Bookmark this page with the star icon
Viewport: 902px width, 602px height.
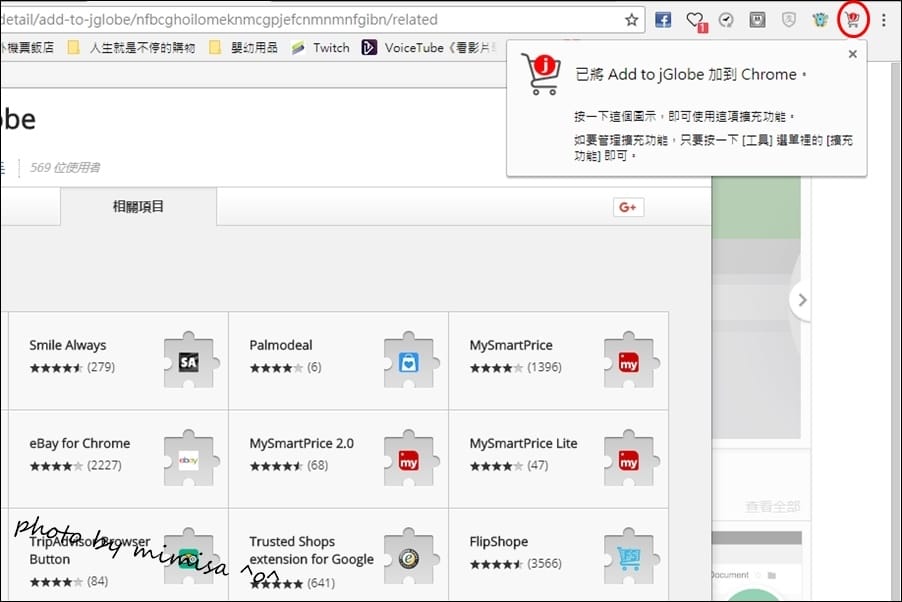pos(631,19)
